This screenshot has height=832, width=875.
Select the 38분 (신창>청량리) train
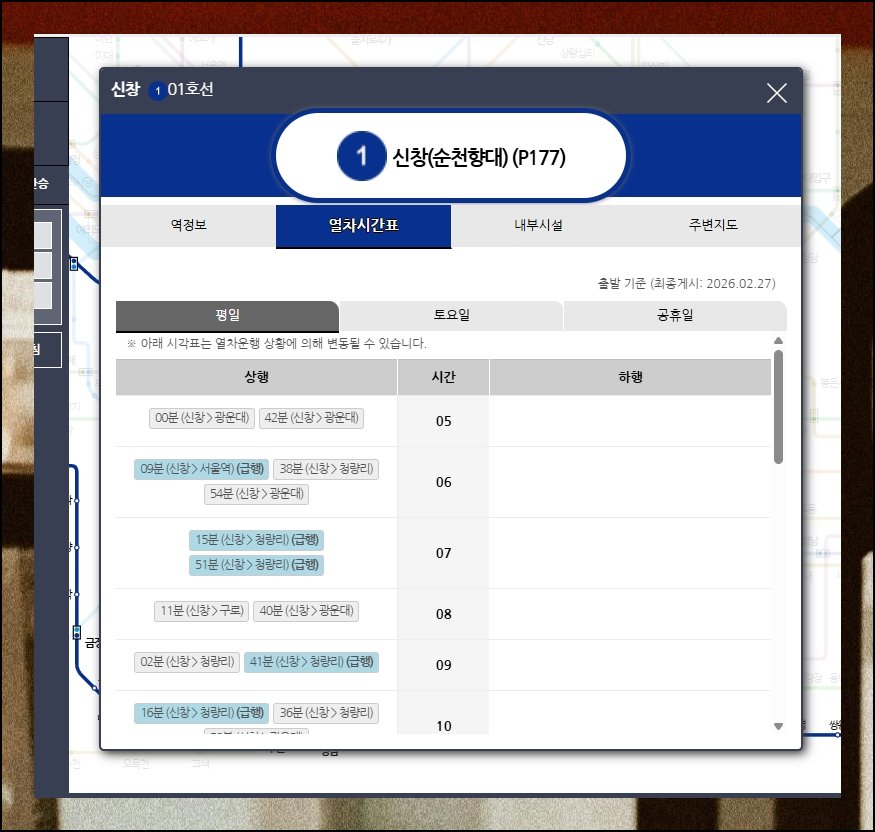(x=326, y=469)
